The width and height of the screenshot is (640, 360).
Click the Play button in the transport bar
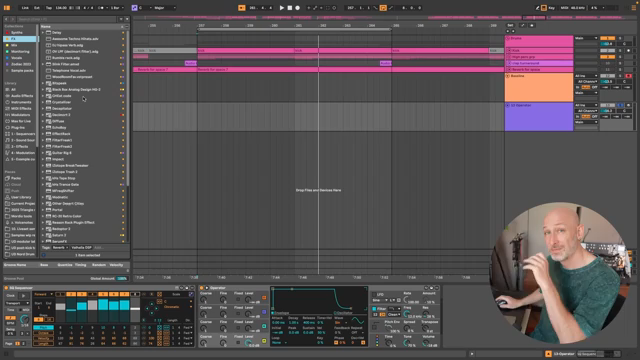(x=282, y=8)
